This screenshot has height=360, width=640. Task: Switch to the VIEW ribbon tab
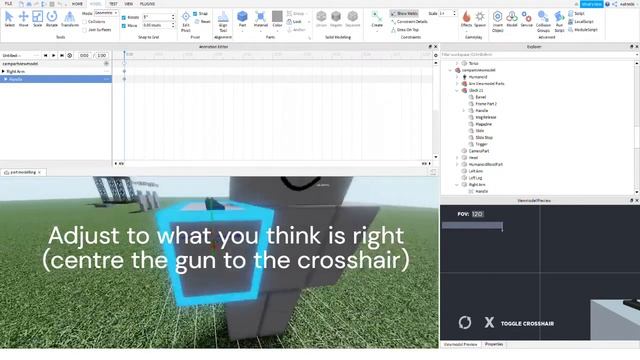point(129,4)
